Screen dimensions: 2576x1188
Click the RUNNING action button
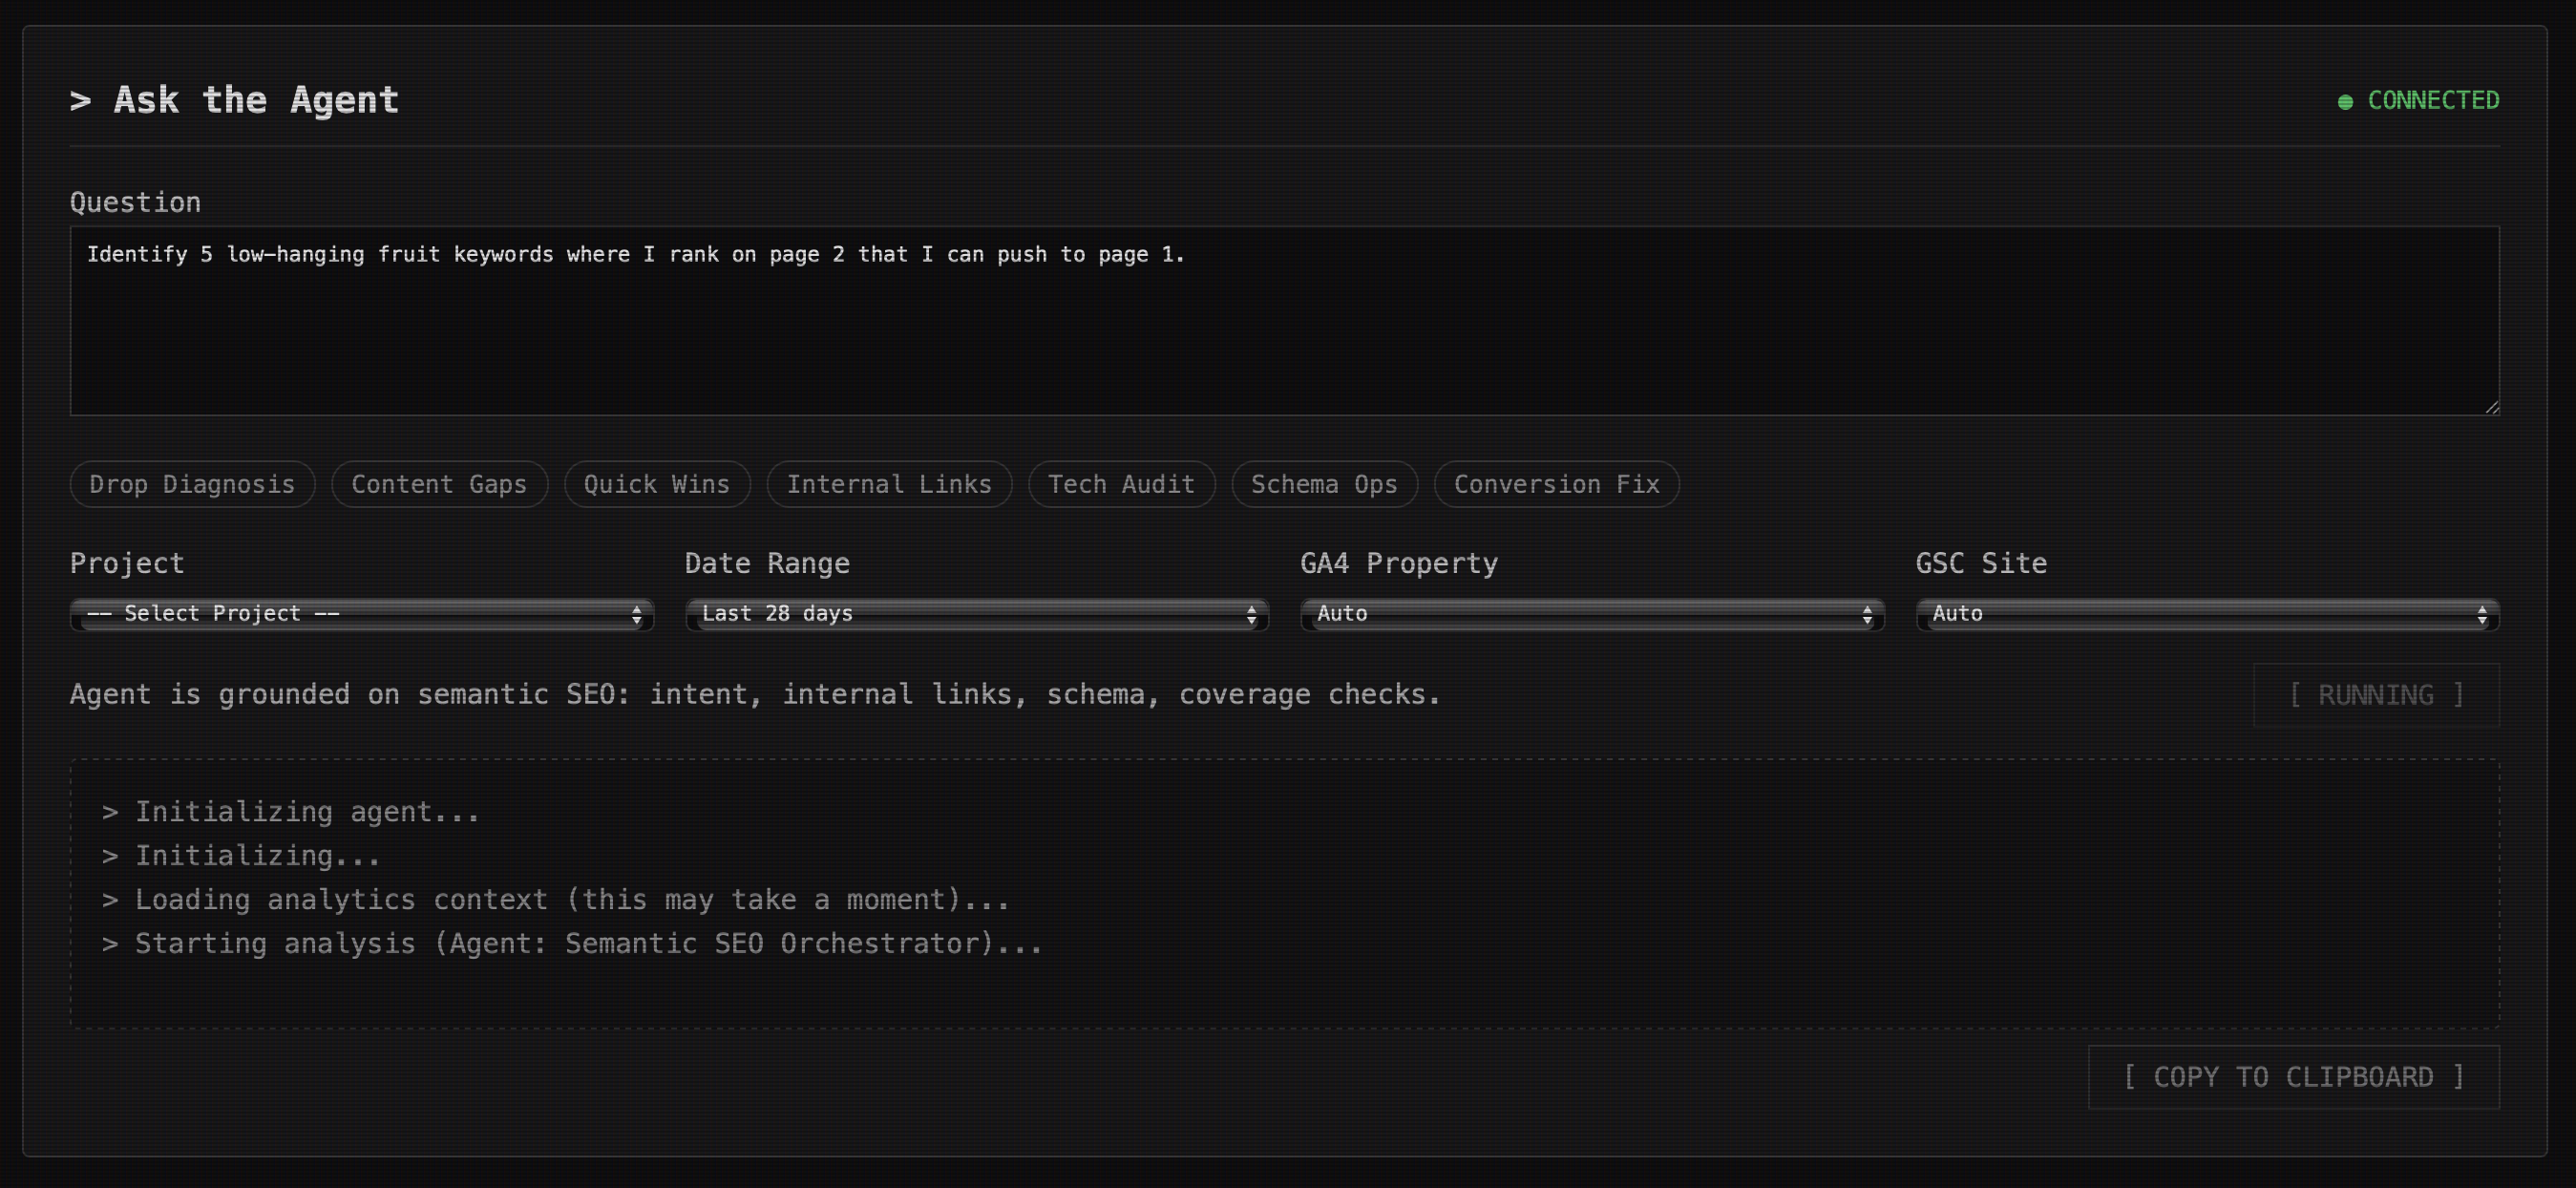coord(2376,694)
